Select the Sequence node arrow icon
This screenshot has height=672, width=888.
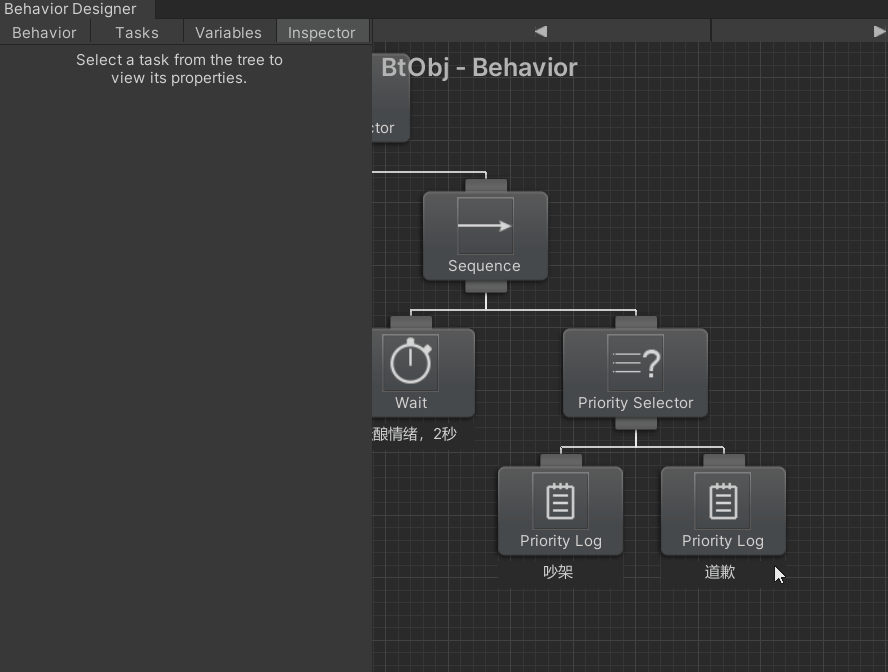(x=485, y=226)
